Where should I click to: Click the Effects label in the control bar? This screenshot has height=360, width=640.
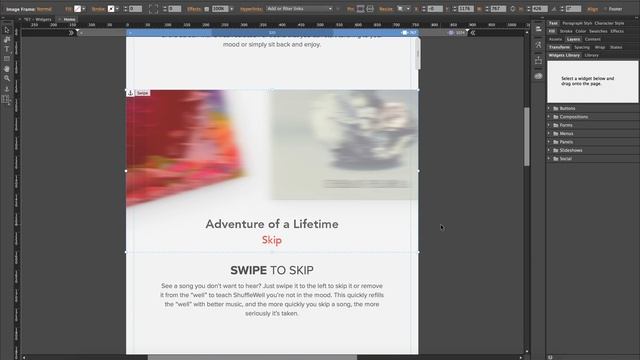(194, 9)
